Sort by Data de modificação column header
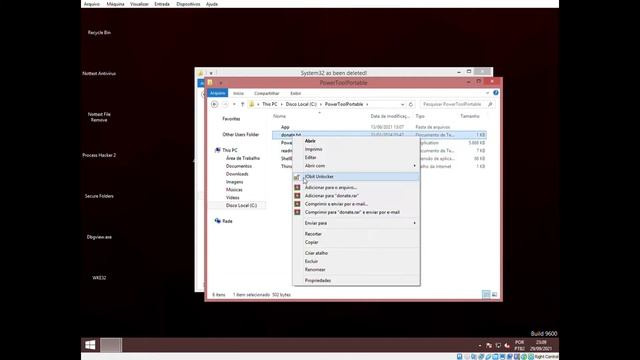This screenshot has height=360, width=640. 389,116
